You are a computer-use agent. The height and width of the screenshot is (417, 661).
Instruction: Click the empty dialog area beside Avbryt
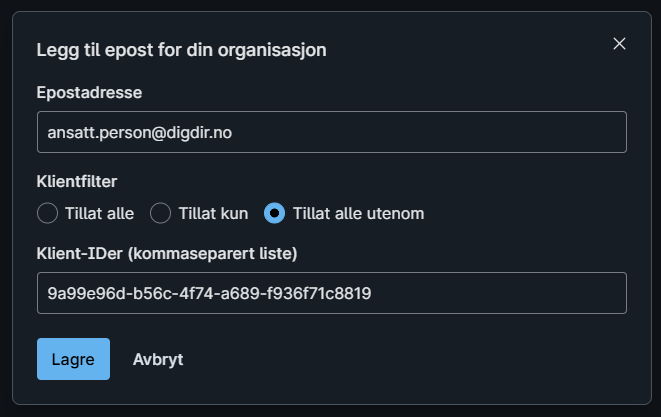400,359
